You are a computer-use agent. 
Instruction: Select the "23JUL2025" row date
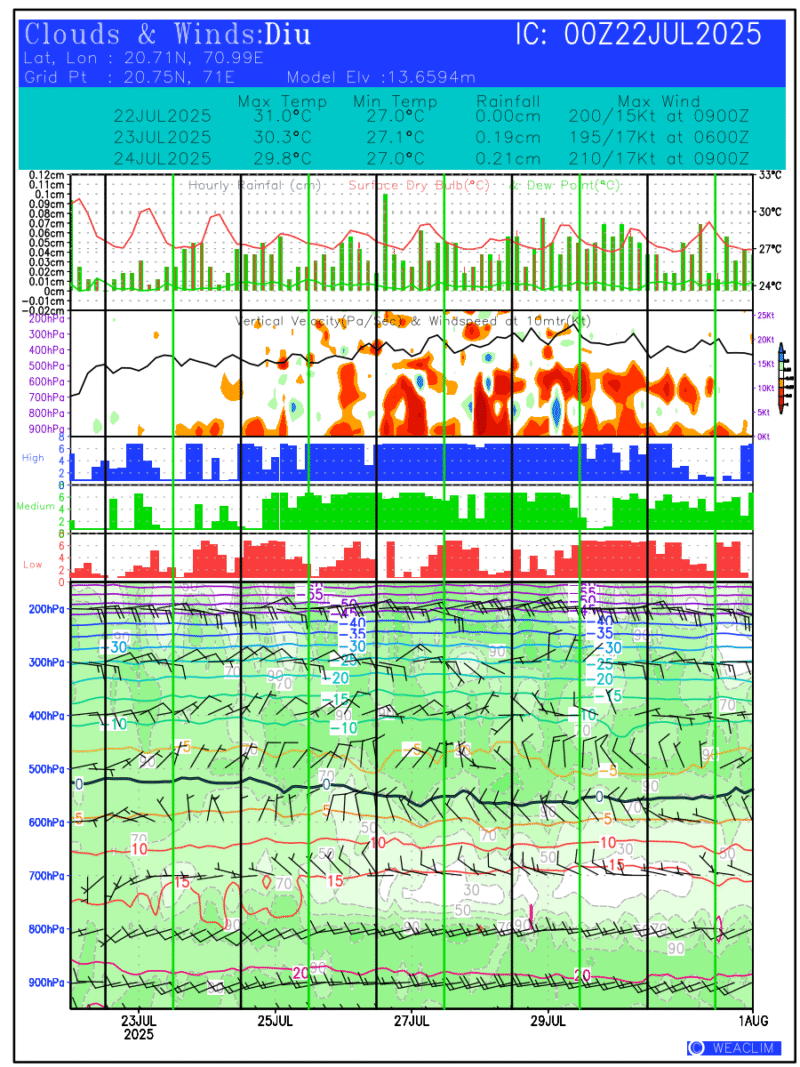(x=163, y=137)
